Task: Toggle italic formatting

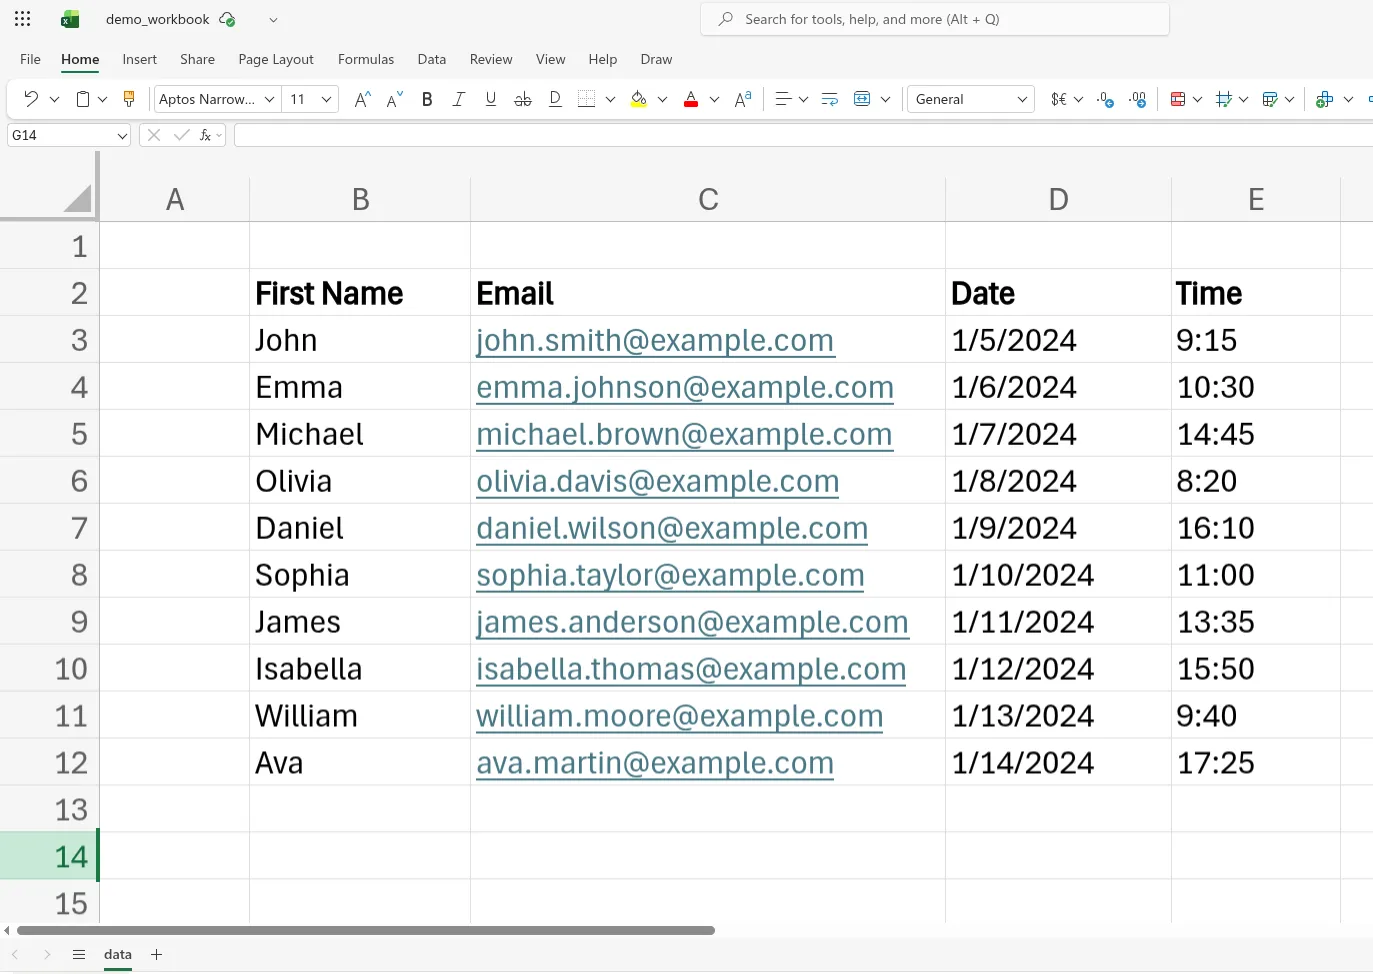Action: 459,99
